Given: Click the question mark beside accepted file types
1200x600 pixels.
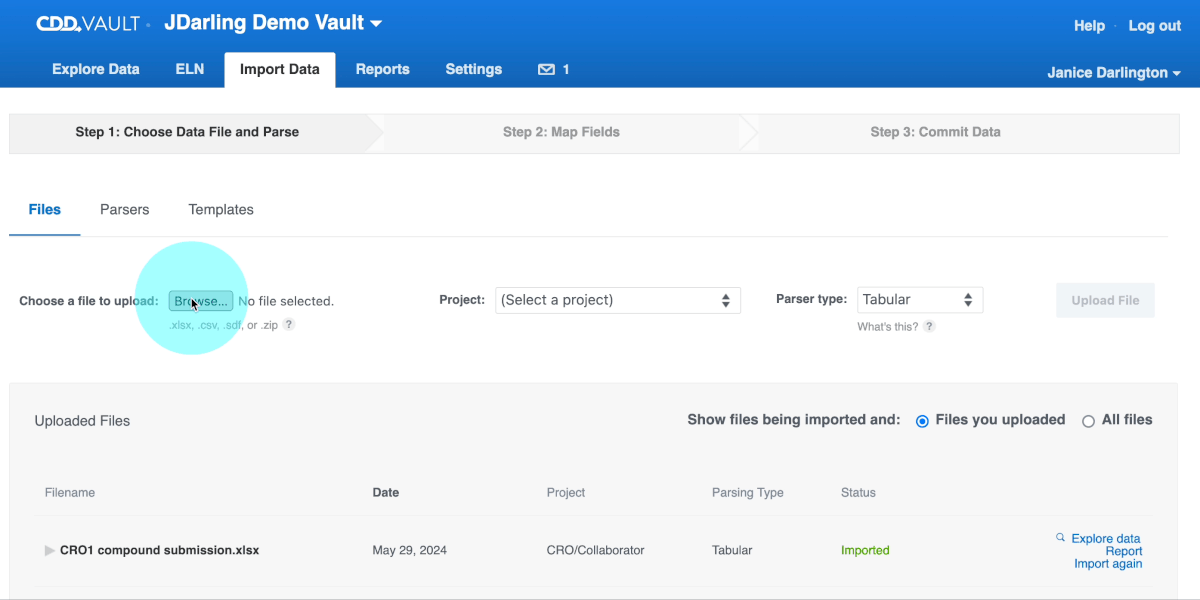Looking at the screenshot, I should coord(288,324).
